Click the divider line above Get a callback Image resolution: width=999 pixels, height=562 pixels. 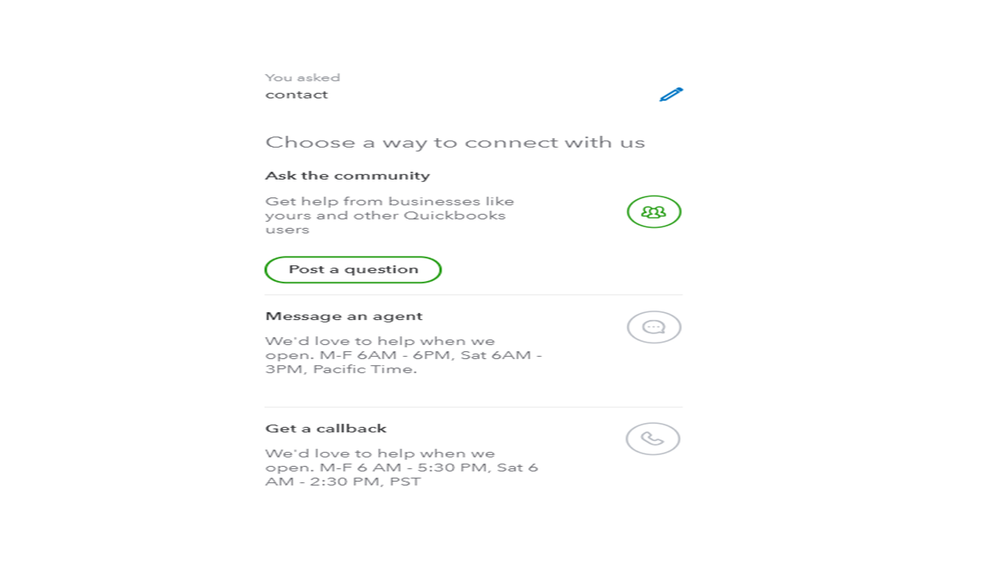(x=473, y=407)
